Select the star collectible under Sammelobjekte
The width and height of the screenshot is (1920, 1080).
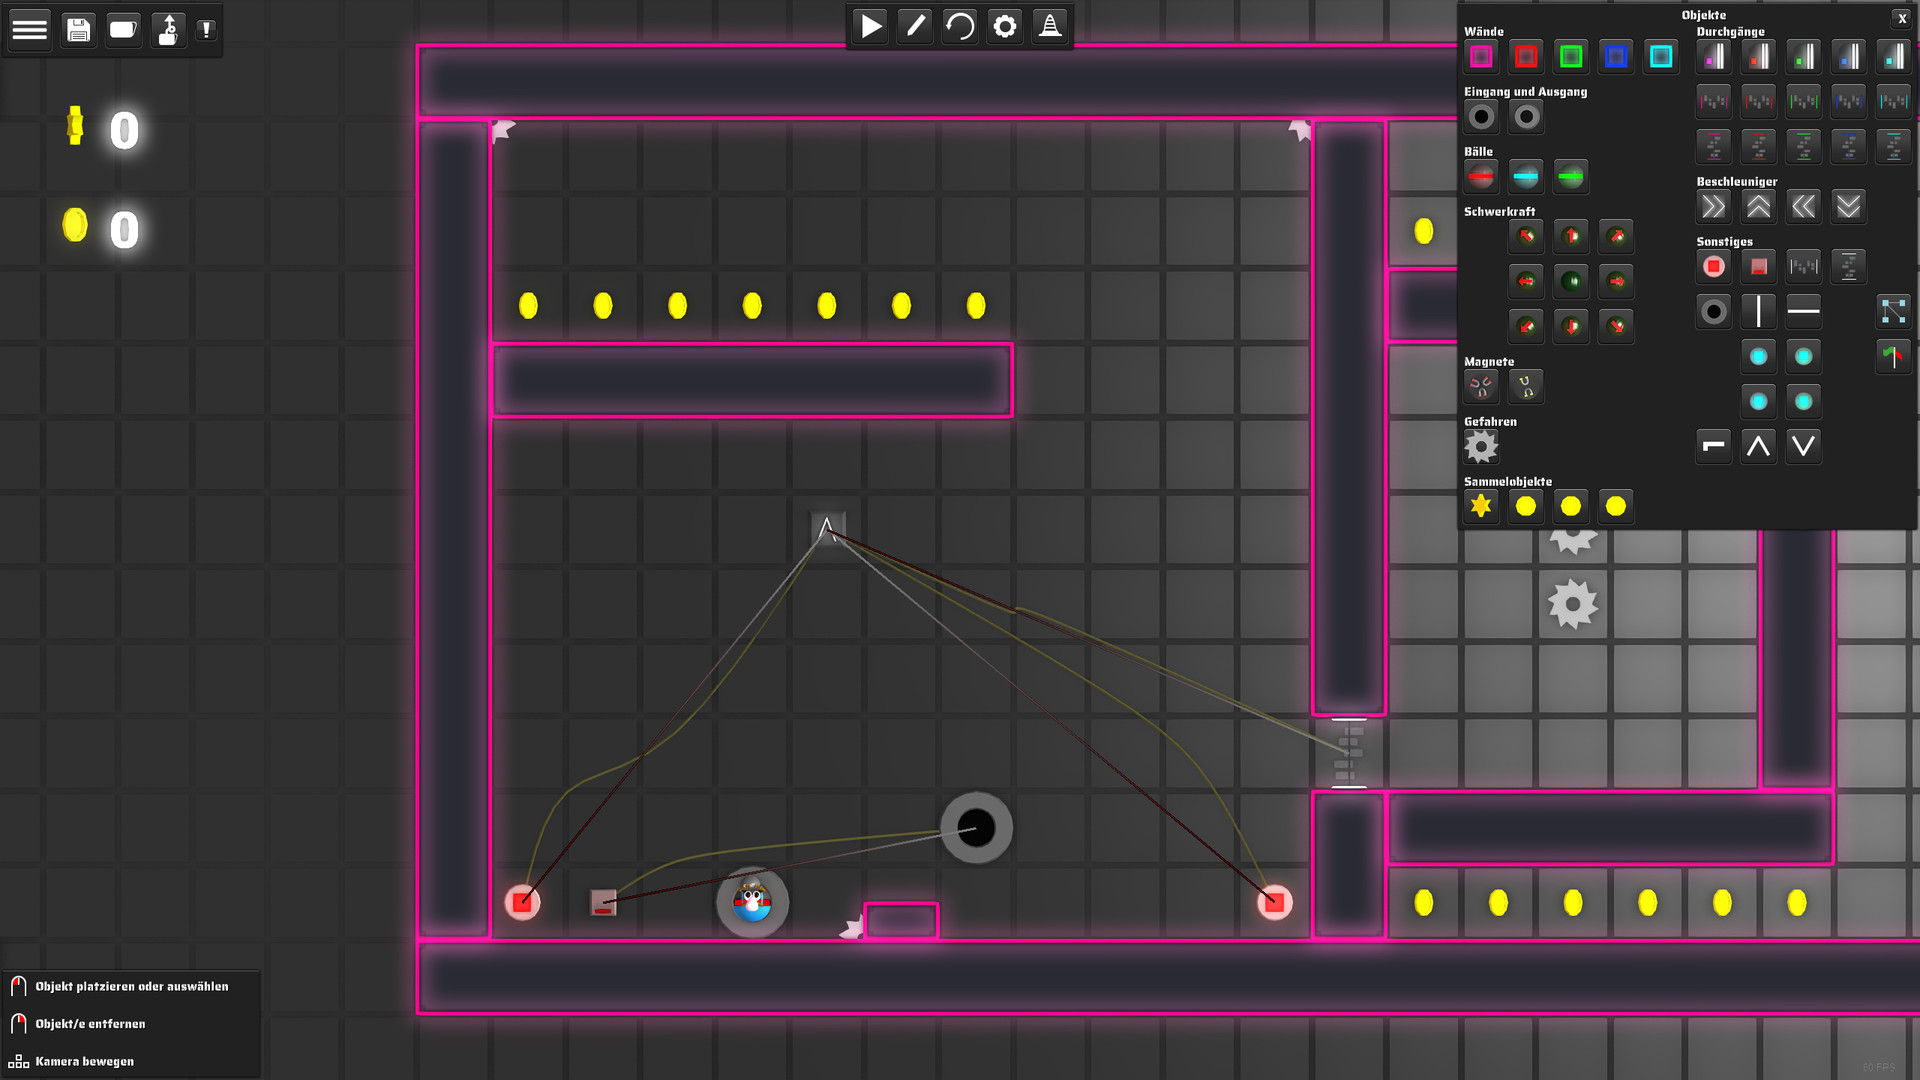(1481, 506)
